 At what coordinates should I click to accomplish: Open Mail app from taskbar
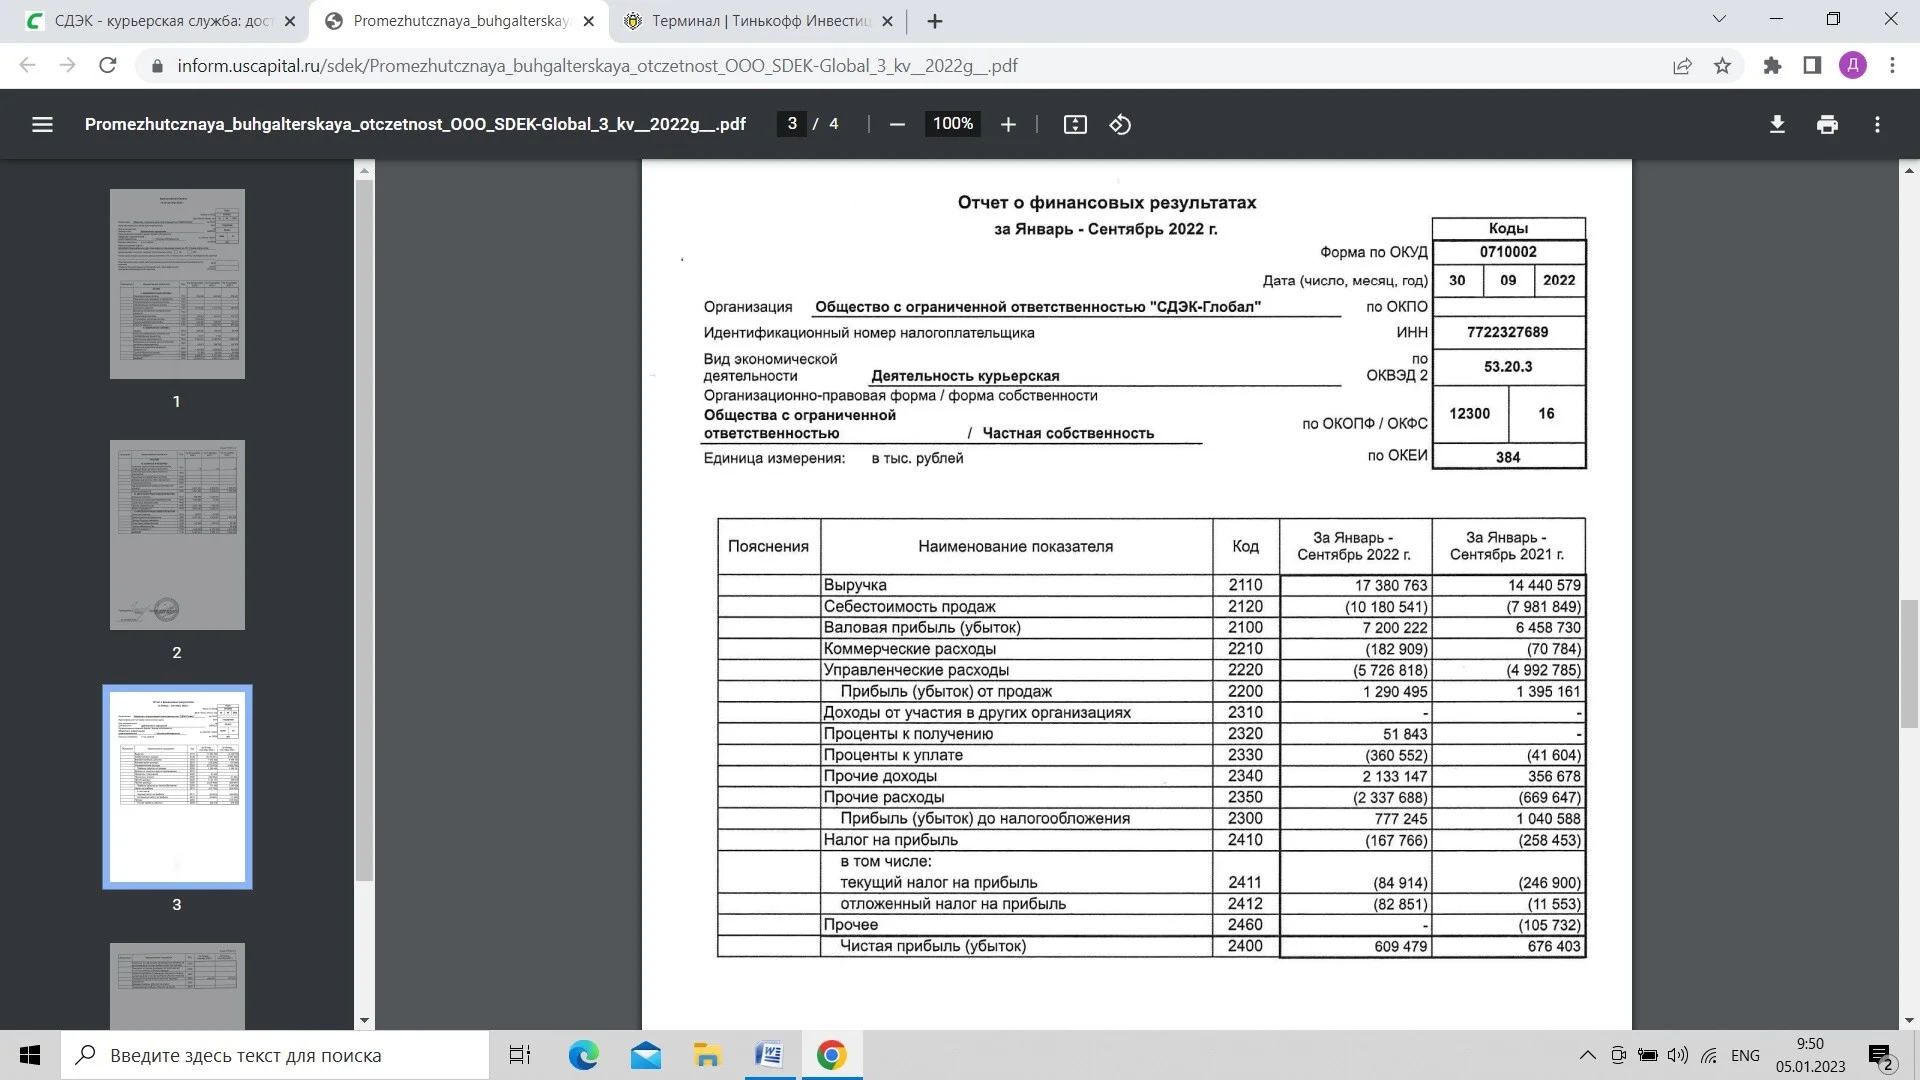tap(646, 1055)
